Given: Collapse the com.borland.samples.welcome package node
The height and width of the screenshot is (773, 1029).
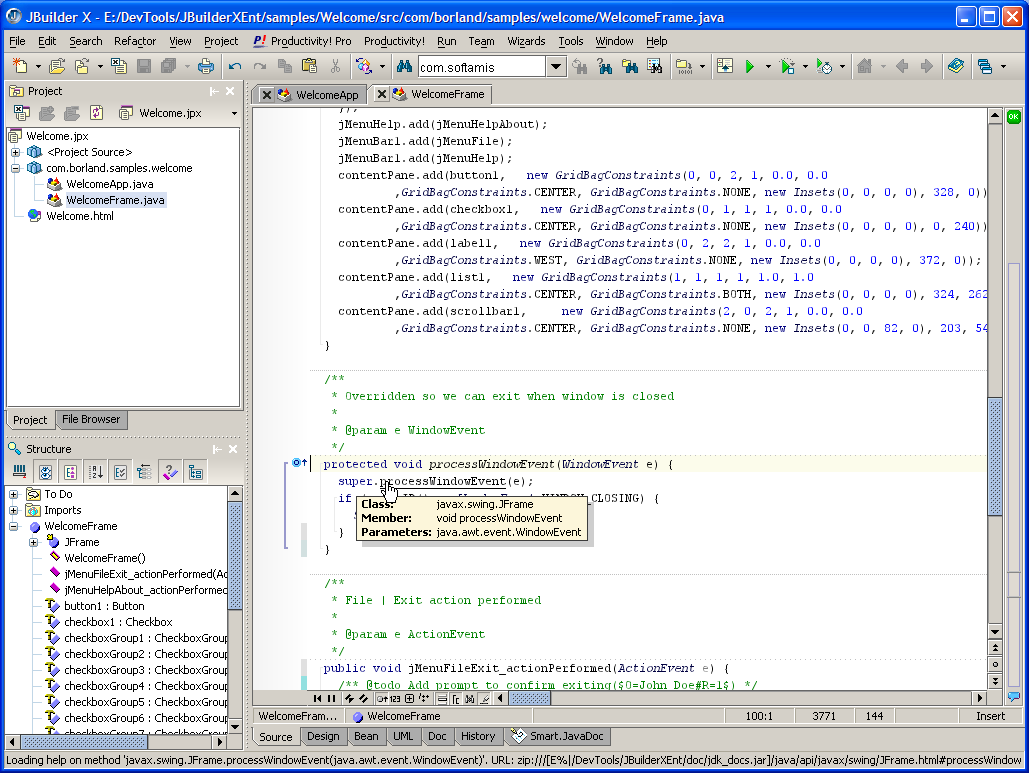Looking at the screenshot, I should pos(15,168).
